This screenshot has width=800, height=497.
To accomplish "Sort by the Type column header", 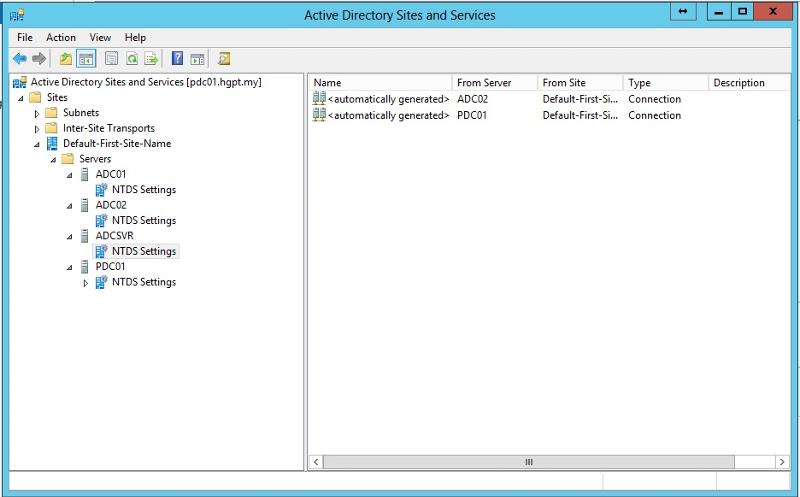I will pyautogui.click(x=666, y=82).
